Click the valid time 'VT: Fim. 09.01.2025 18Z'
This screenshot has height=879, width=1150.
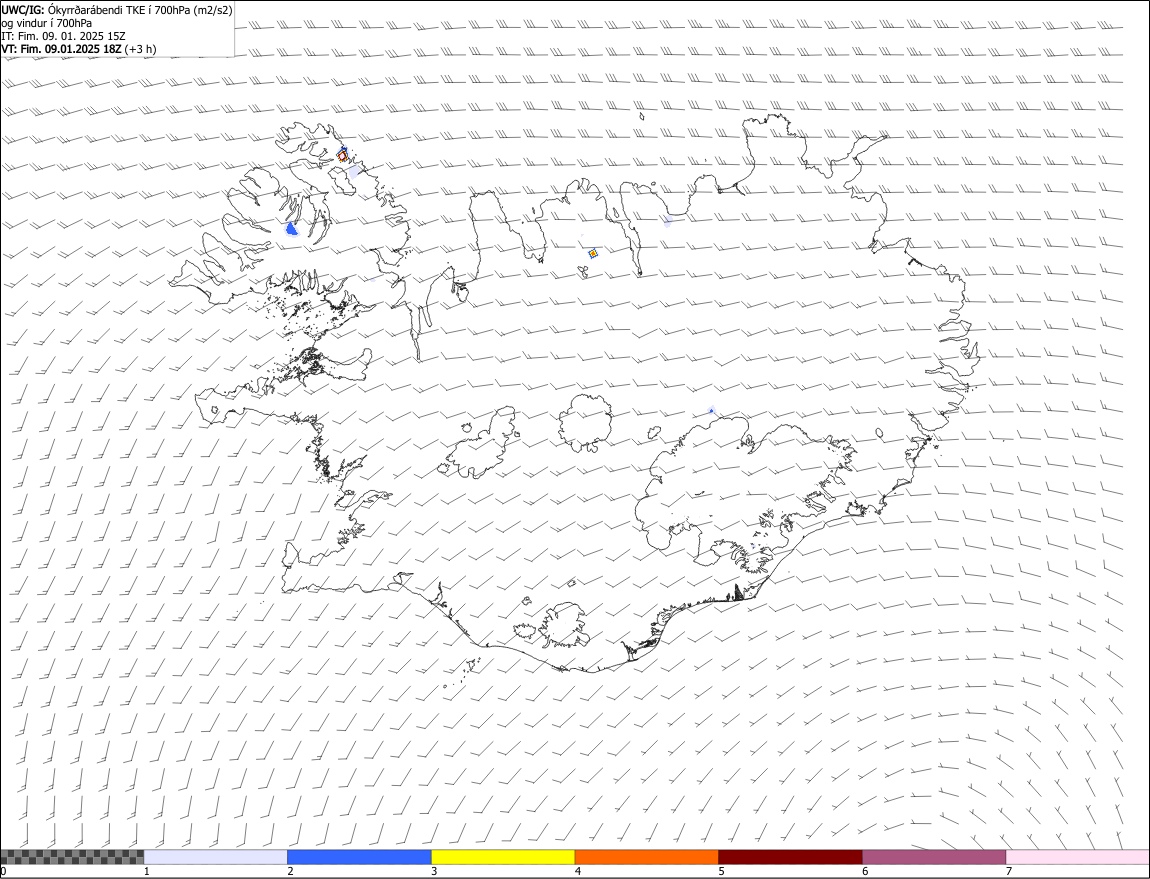(62, 49)
